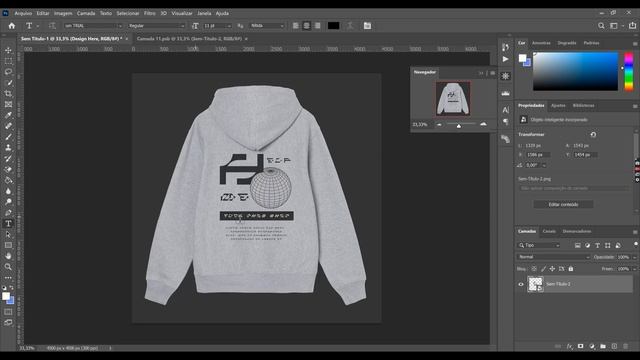Open the layer filter Tipo dropdown
The image size is (640, 360).
[x=539, y=245]
